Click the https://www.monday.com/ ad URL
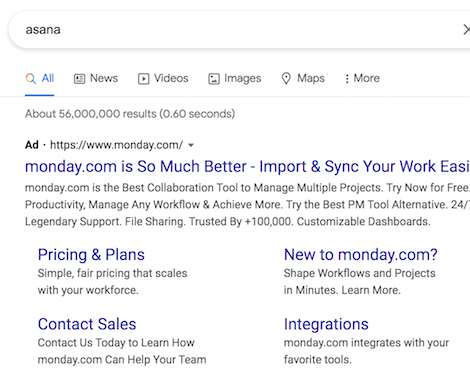 point(116,145)
